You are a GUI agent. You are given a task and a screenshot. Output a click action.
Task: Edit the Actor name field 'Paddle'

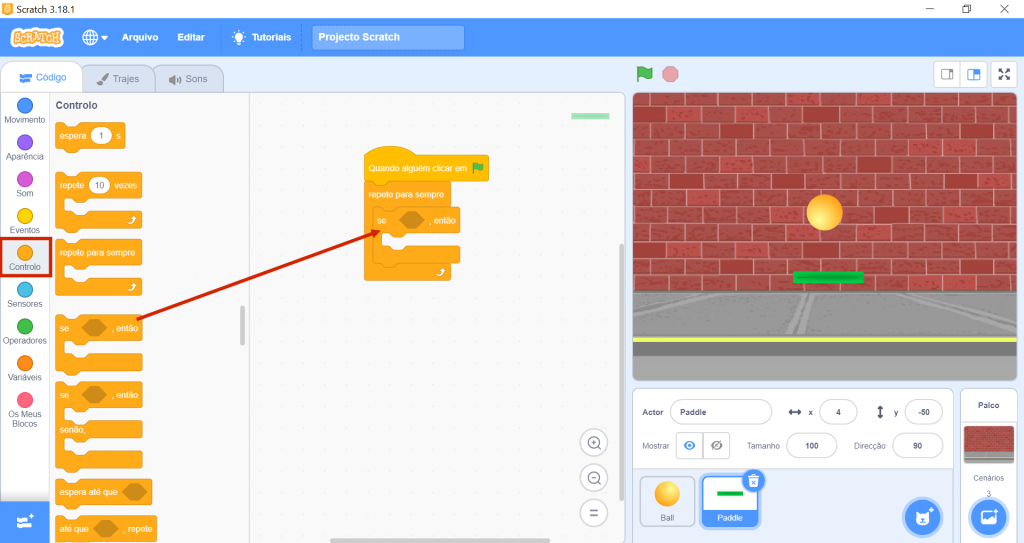pos(721,412)
